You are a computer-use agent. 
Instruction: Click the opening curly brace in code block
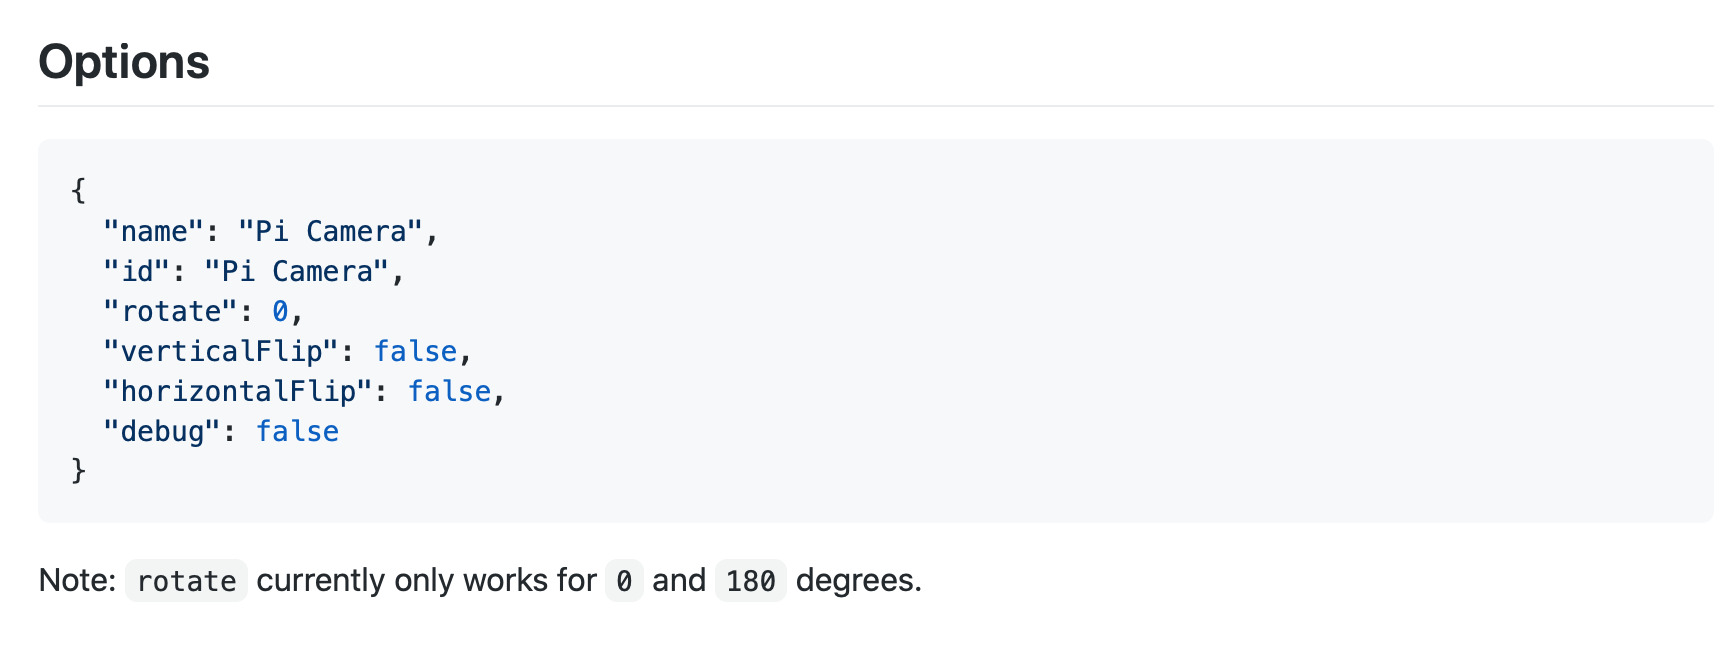click(79, 190)
